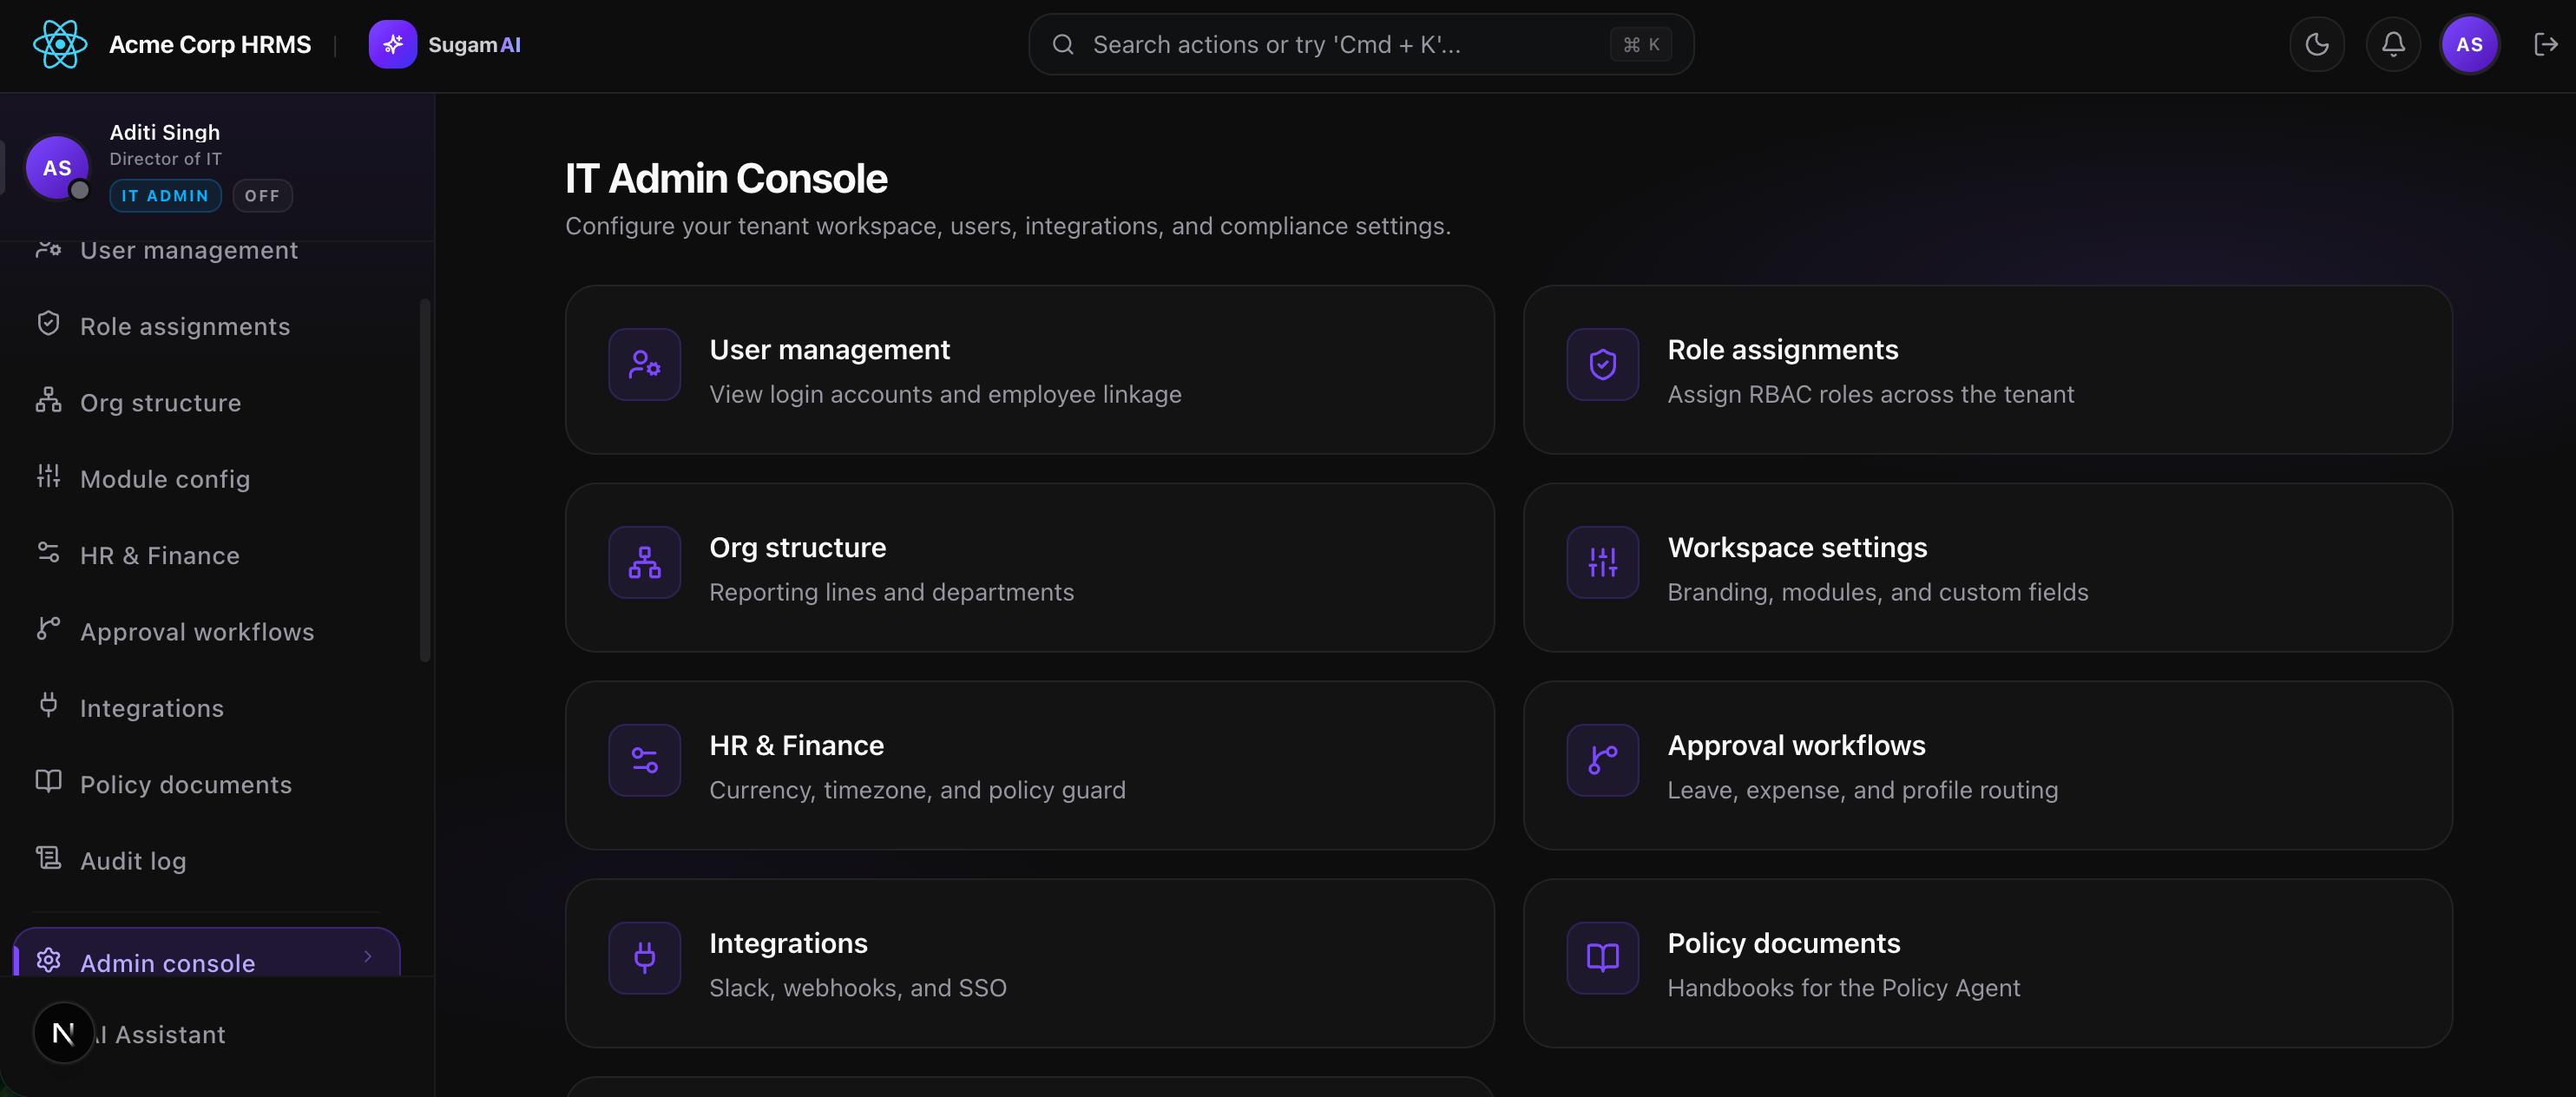The width and height of the screenshot is (2576, 1097).
Task: Open the Workspace settings card title
Action: (1797, 548)
